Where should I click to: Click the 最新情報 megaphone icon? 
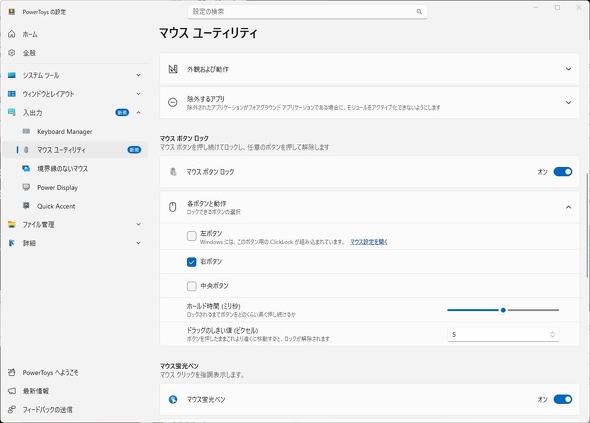[12, 391]
